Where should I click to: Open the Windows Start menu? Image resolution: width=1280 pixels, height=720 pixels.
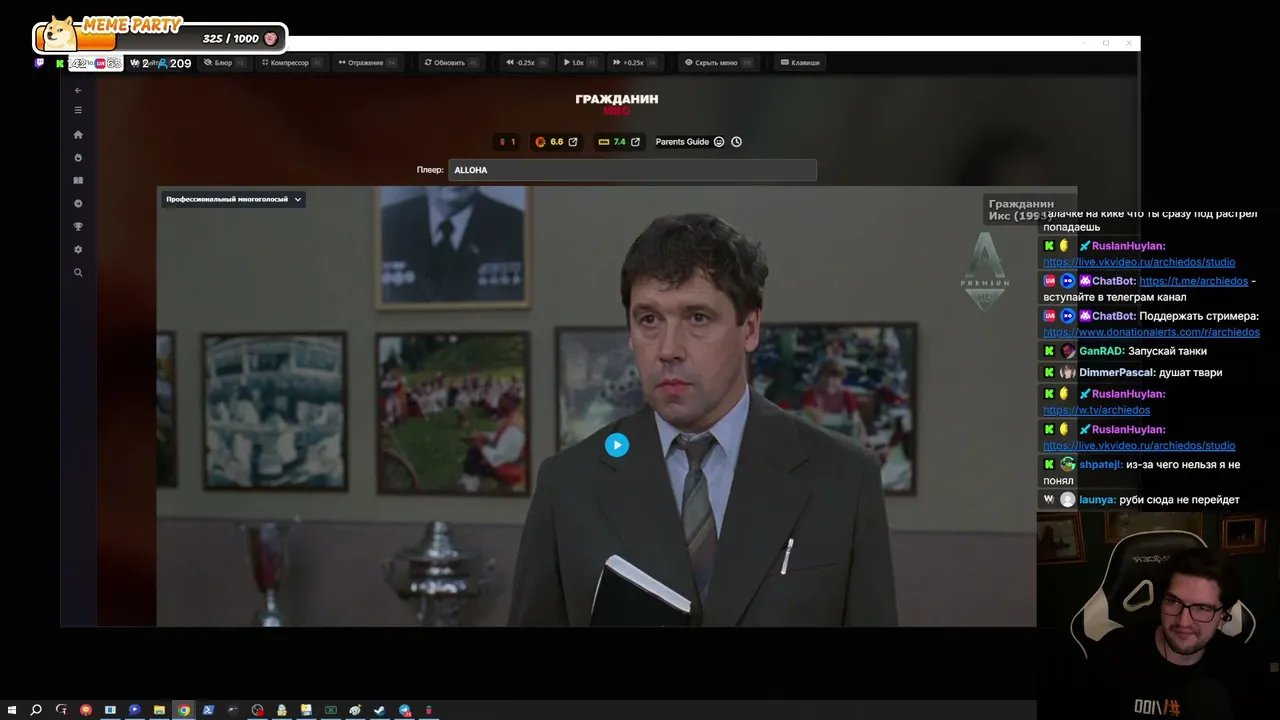pos(12,710)
